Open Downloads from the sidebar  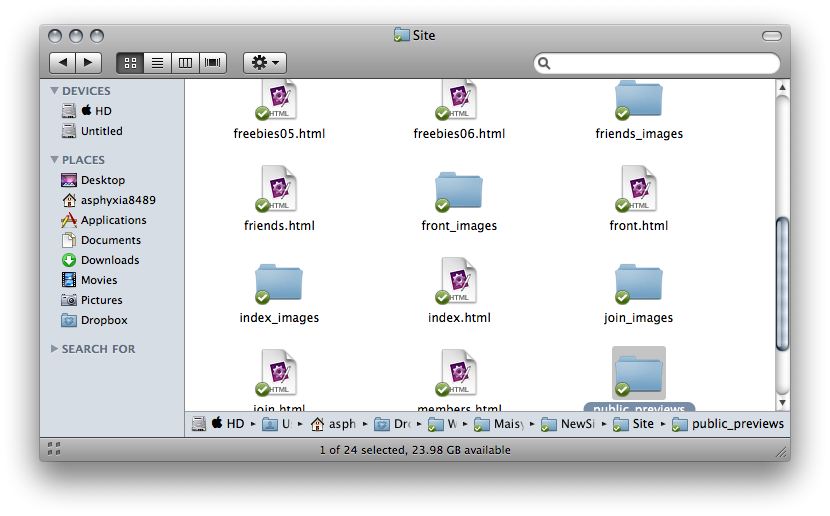(100, 260)
